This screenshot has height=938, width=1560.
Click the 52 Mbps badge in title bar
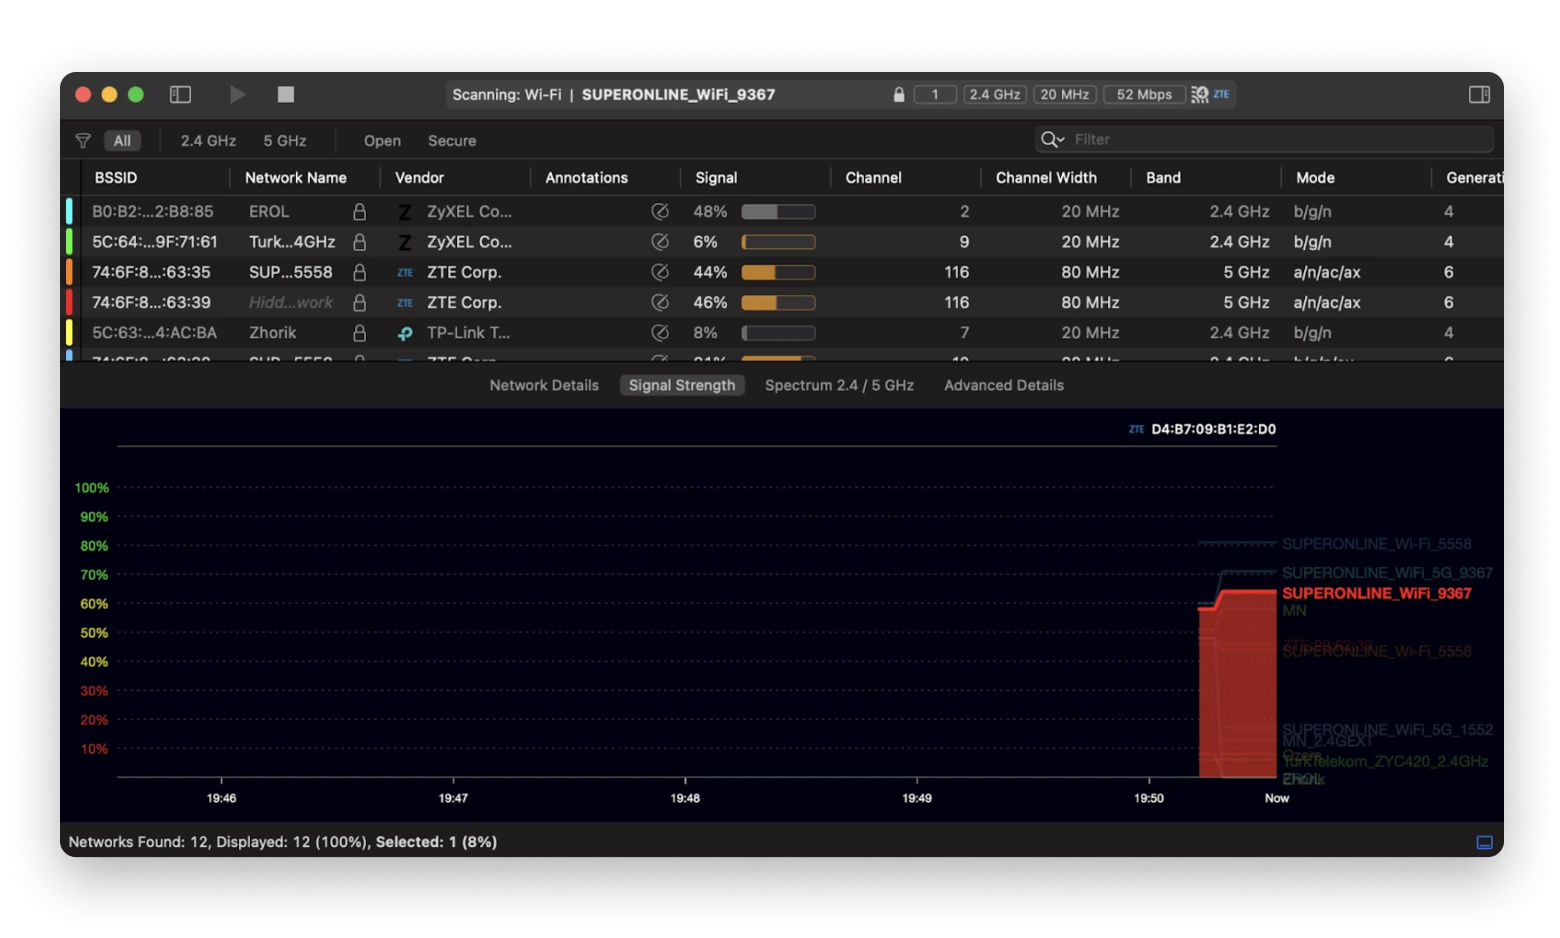[x=1144, y=94]
